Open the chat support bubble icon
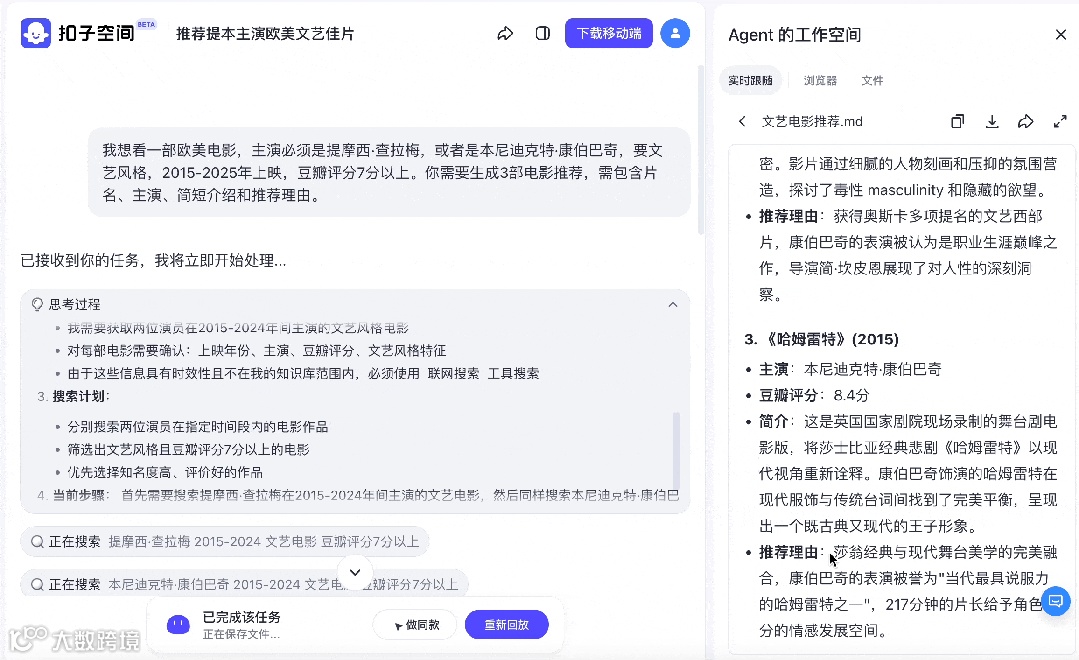 1056,601
